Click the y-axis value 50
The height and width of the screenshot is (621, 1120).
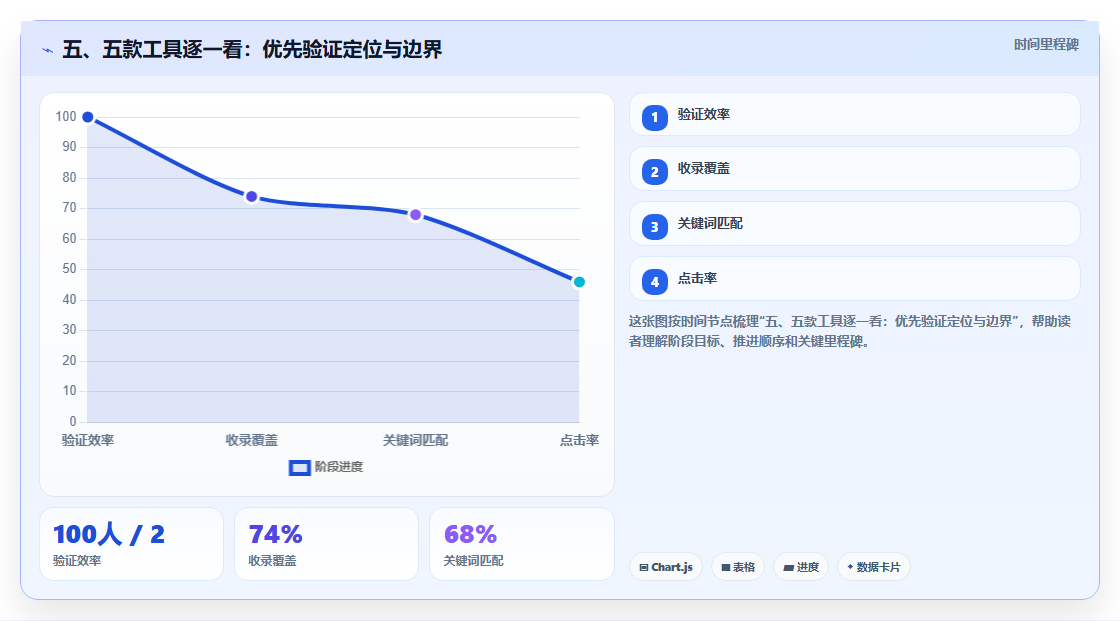pyautogui.click(x=69, y=269)
